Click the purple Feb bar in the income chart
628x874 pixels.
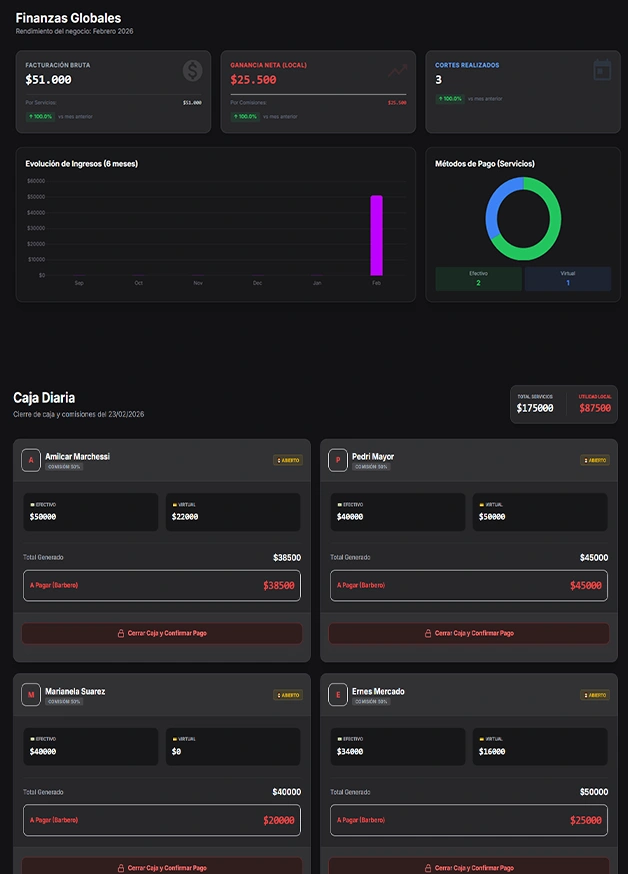pos(376,235)
